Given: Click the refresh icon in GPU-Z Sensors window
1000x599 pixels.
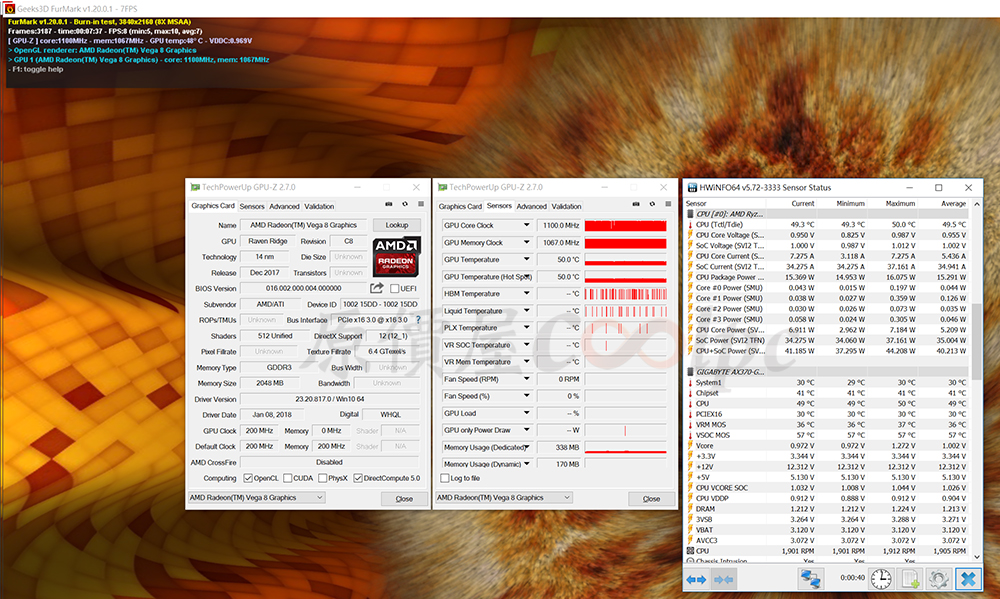Looking at the screenshot, I should [652, 204].
